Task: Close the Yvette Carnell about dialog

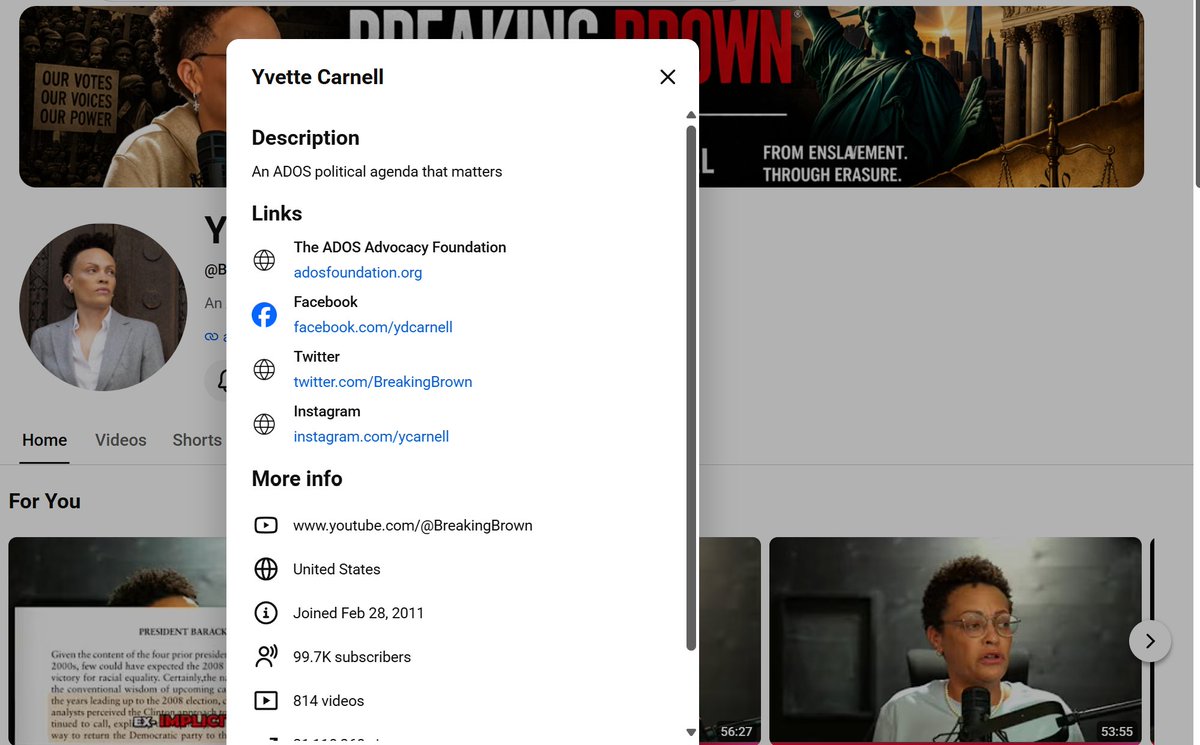Action: pyautogui.click(x=668, y=77)
